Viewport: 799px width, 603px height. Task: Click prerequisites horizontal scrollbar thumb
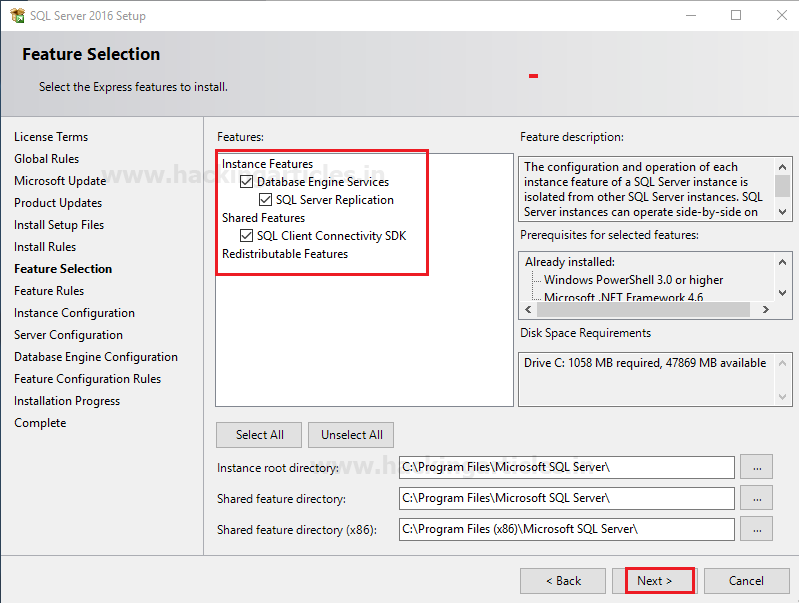pos(644,309)
